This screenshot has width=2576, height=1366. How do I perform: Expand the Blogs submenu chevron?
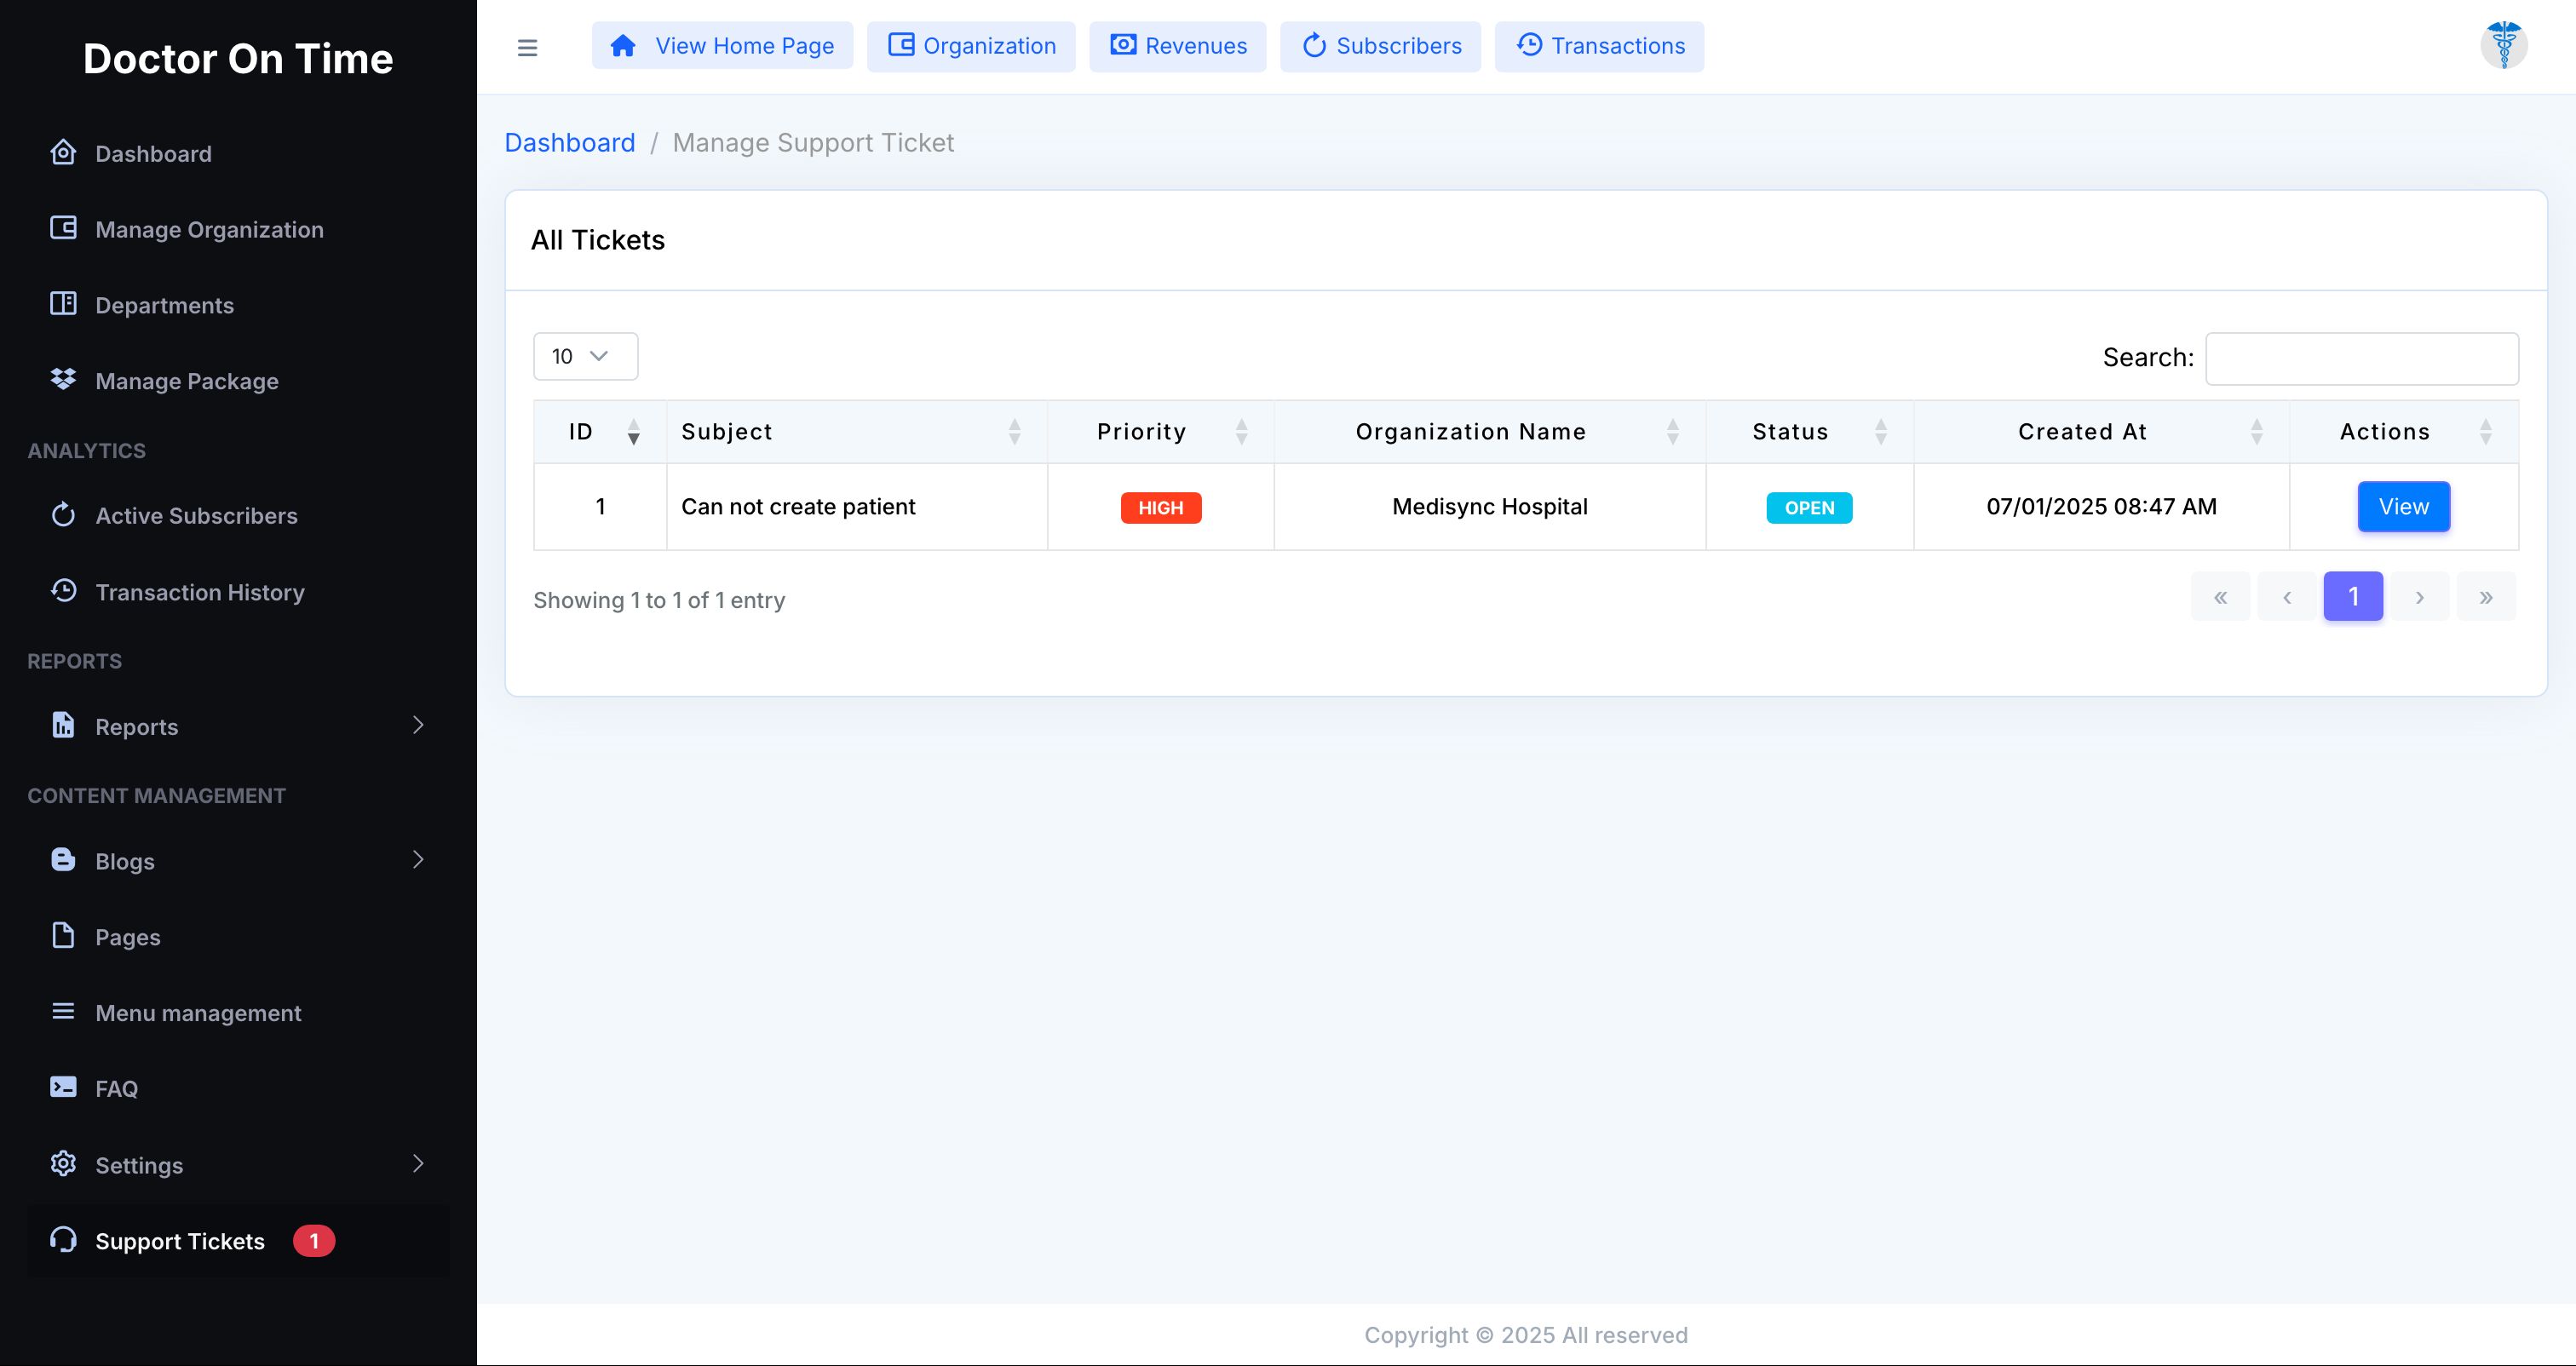[418, 859]
